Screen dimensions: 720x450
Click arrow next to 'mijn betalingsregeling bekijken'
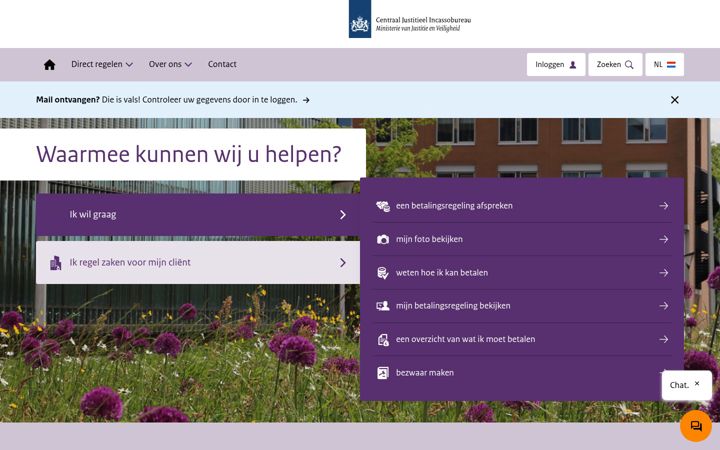(664, 306)
